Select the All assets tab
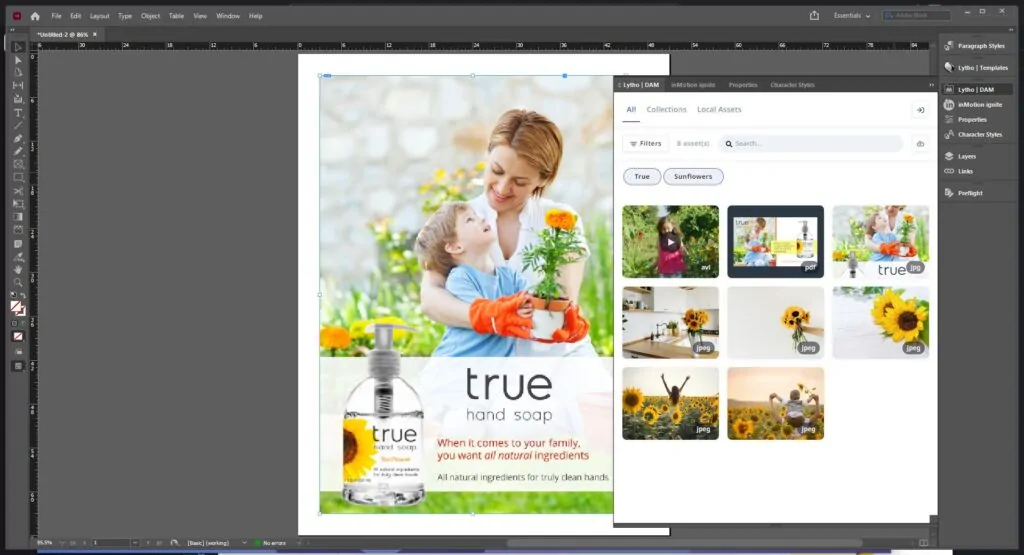 tap(631, 110)
